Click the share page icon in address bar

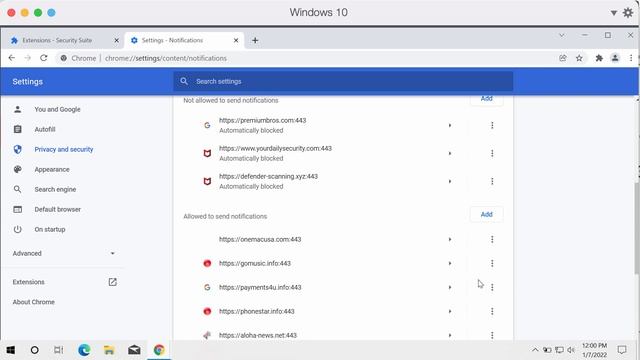(563, 58)
